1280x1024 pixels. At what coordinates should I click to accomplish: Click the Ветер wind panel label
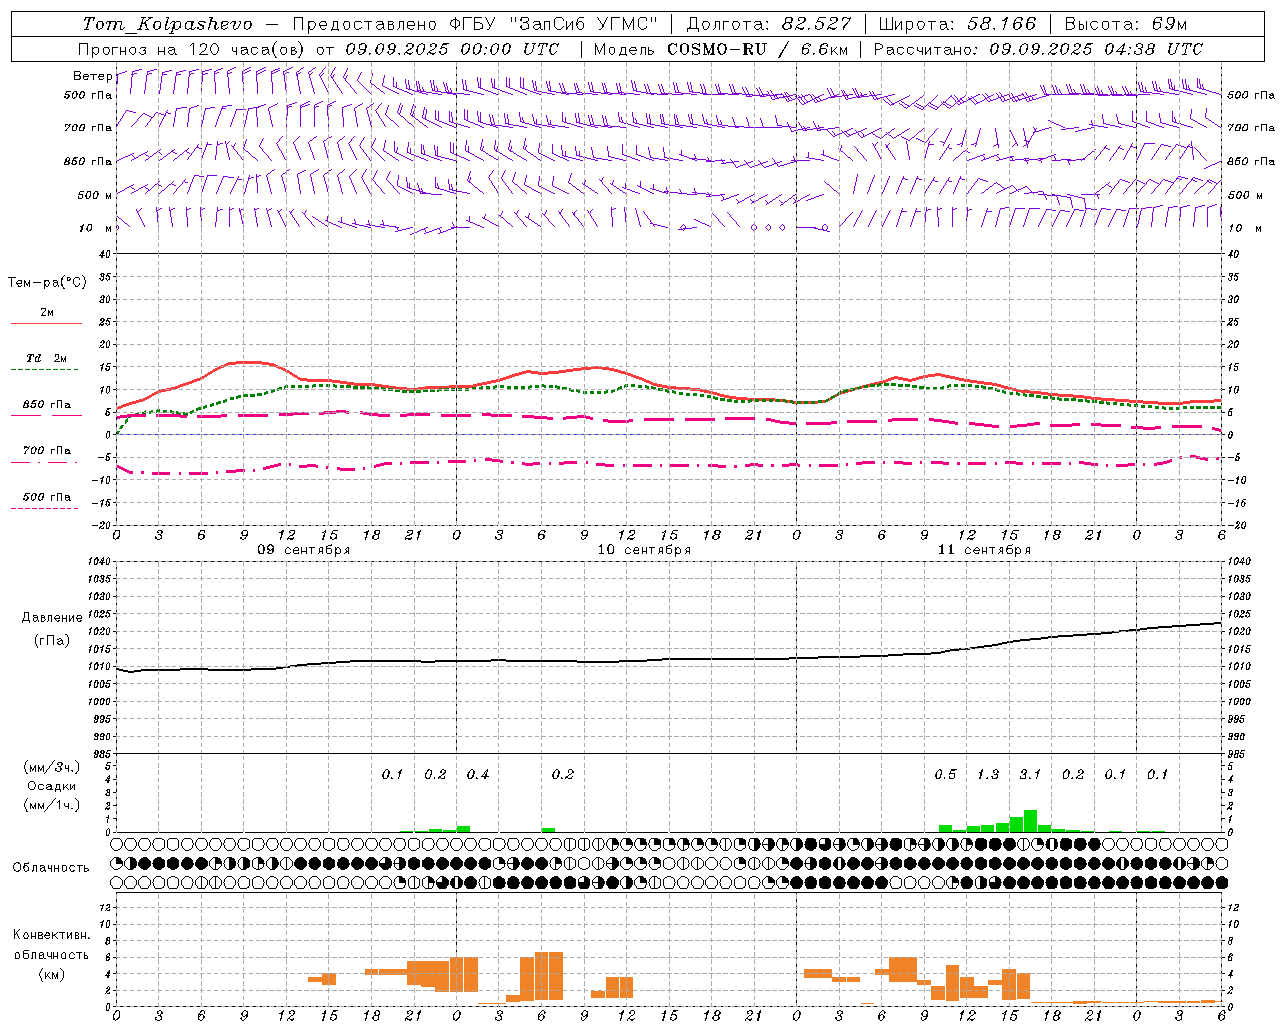point(92,76)
